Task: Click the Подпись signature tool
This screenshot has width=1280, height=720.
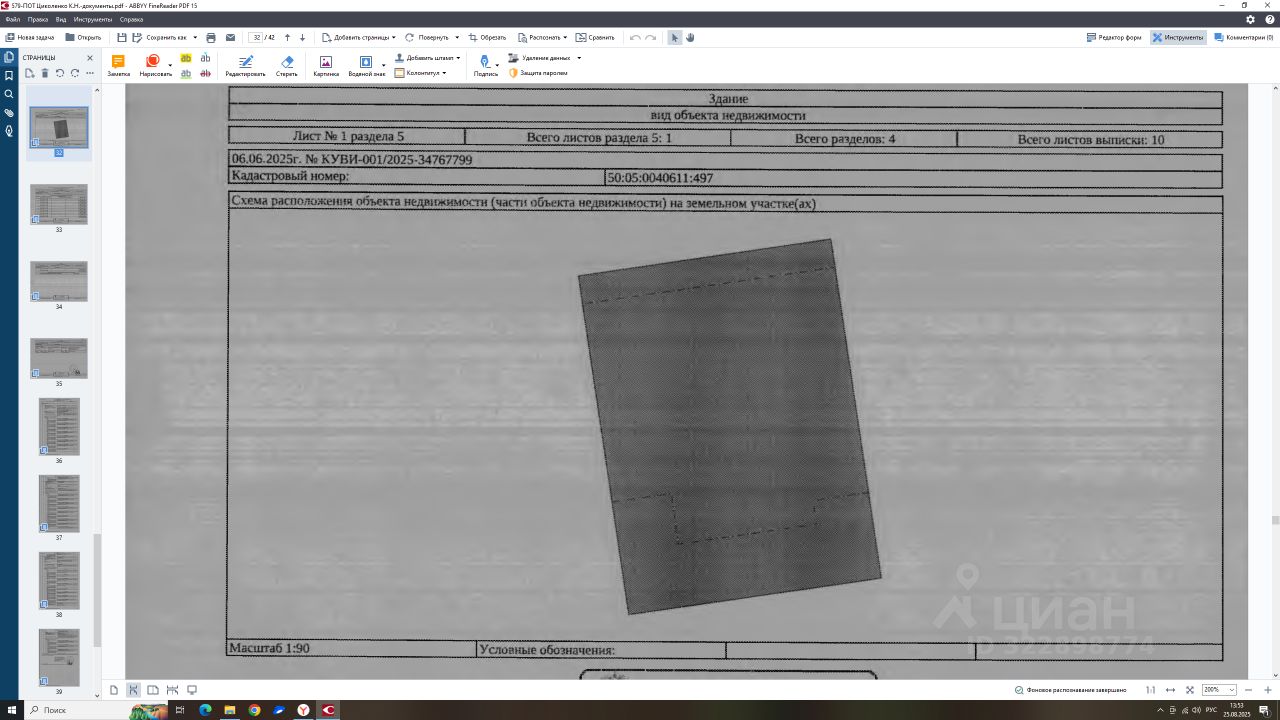Action: tap(486, 66)
